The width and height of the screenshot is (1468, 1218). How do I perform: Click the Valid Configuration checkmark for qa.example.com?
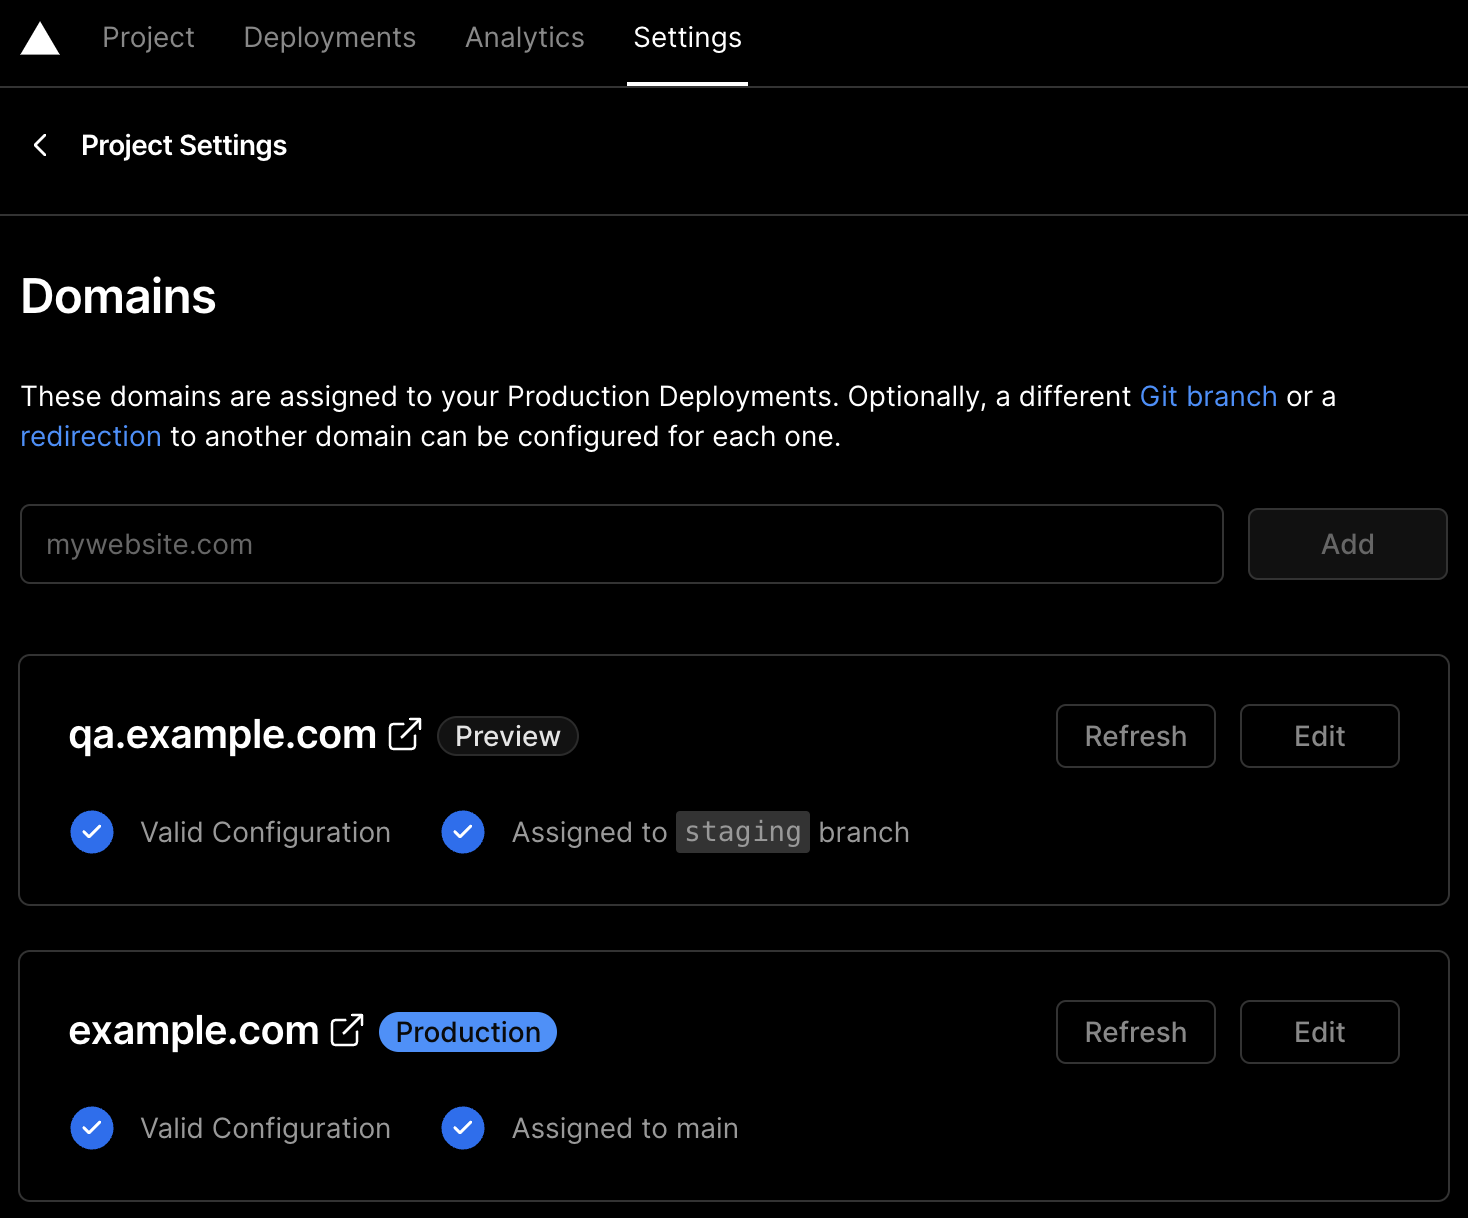91,831
